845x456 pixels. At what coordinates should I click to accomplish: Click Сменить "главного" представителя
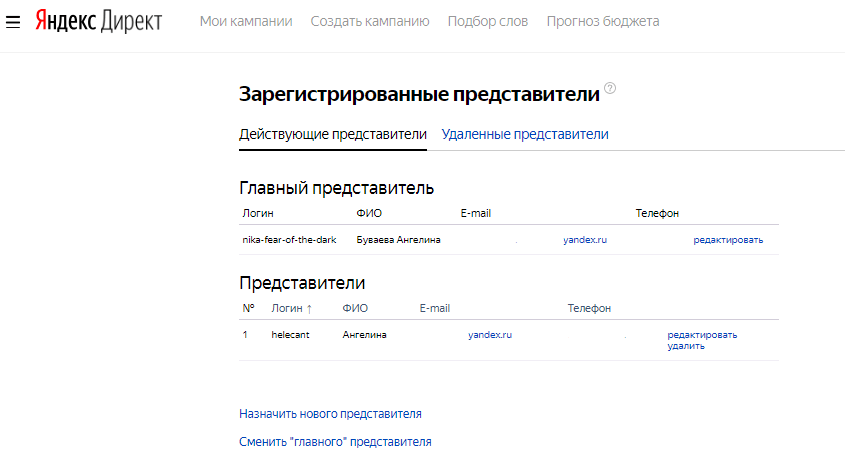pyautogui.click(x=335, y=441)
